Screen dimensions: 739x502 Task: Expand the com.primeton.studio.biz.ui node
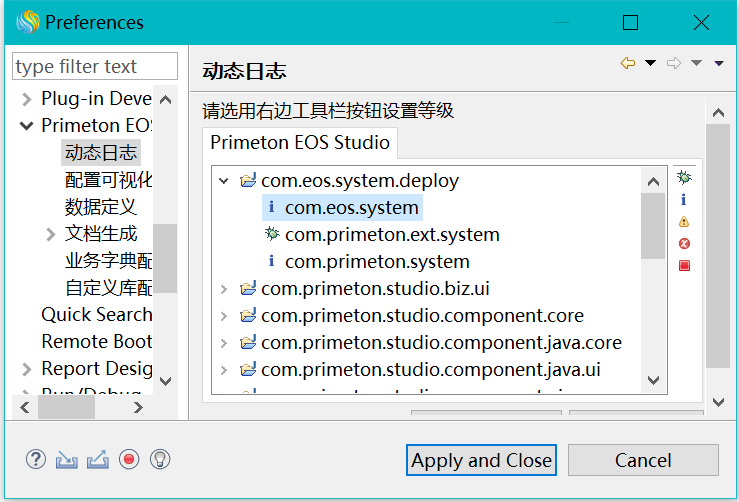[x=224, y=290]
